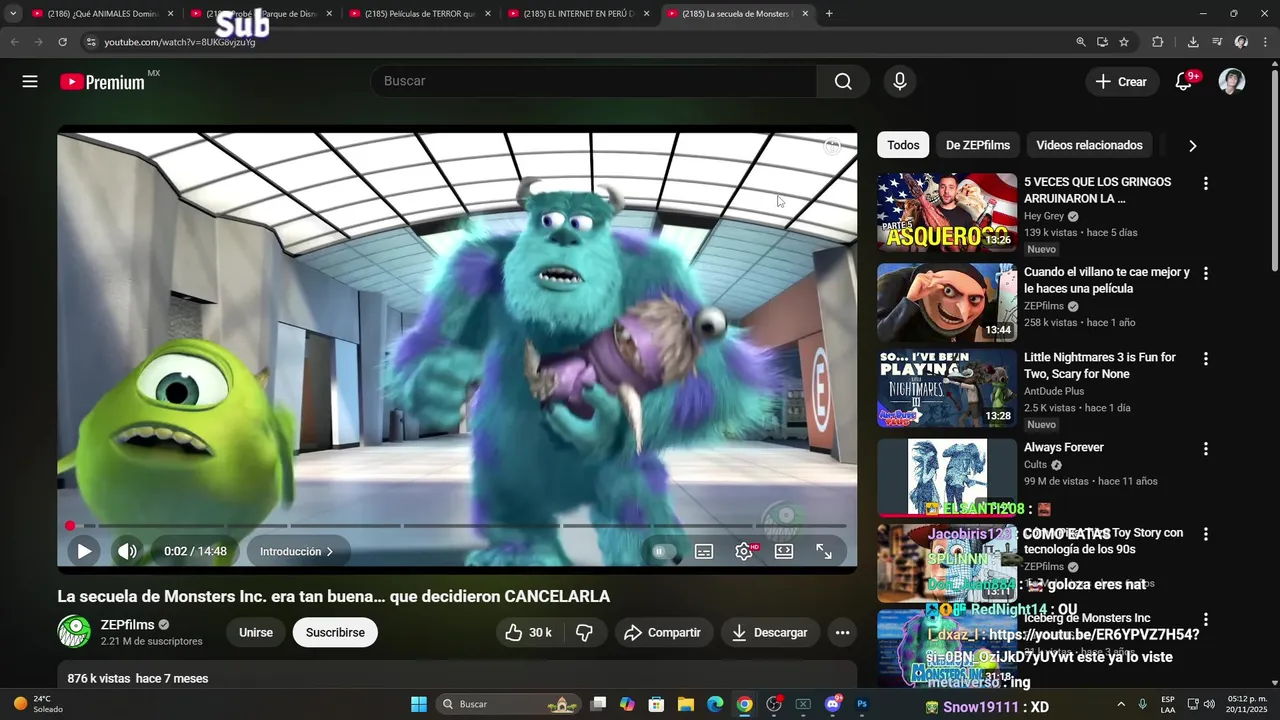Open options for Cuando el villano video
Screen dimensions: 1280x720
click(1205, 273)
